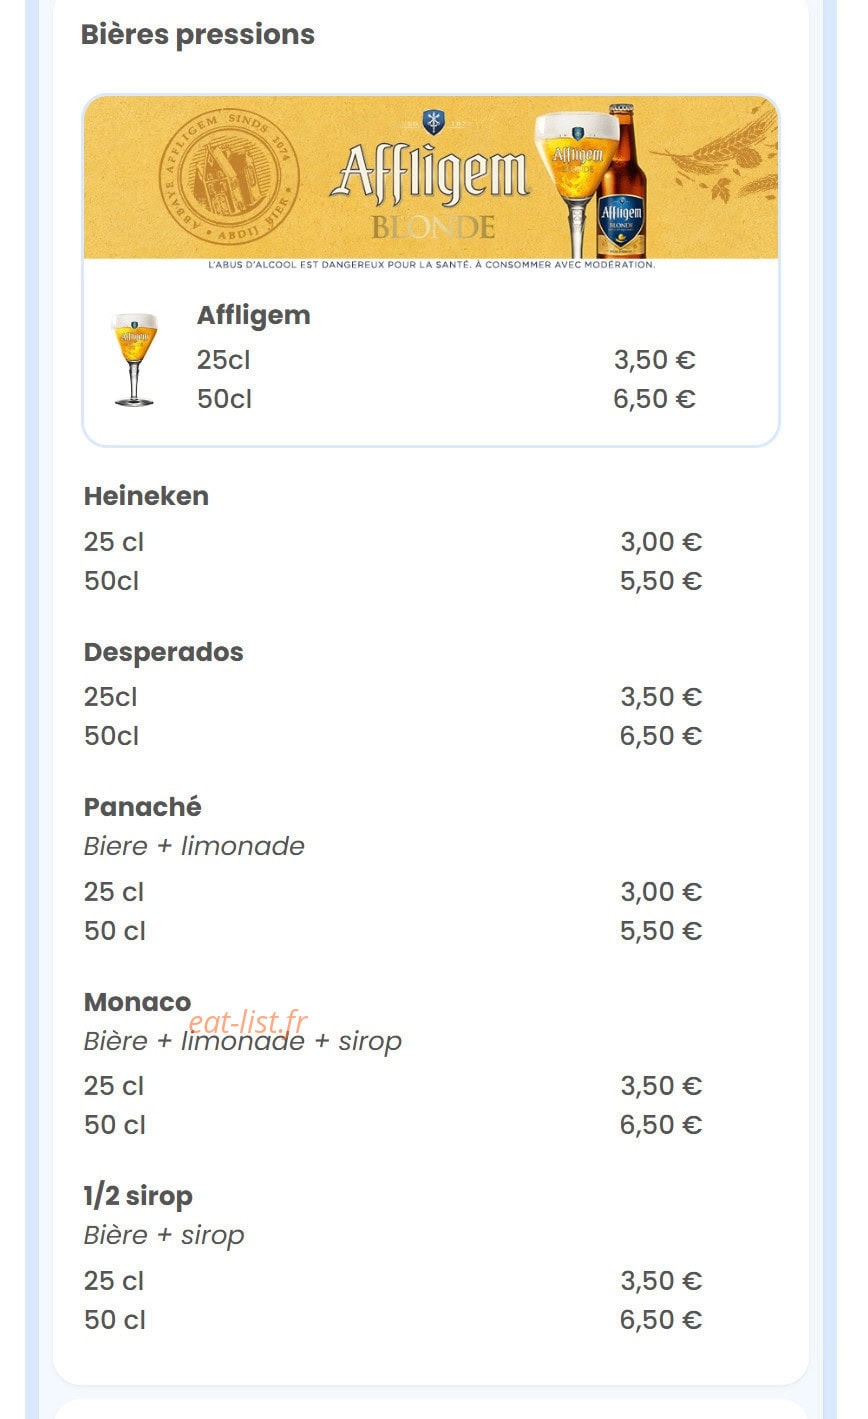Click the eat-list.fr watermark link
Image resolution: width=868 pixels, height=1419 pixels.
pos(247,1022)
